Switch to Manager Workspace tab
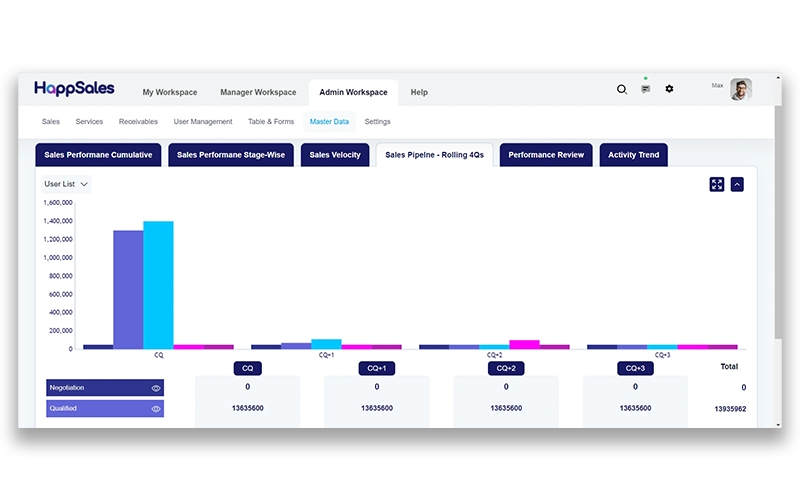Image resolution: width=800 pixels, height=500 pixels. (x=258, y=92)
